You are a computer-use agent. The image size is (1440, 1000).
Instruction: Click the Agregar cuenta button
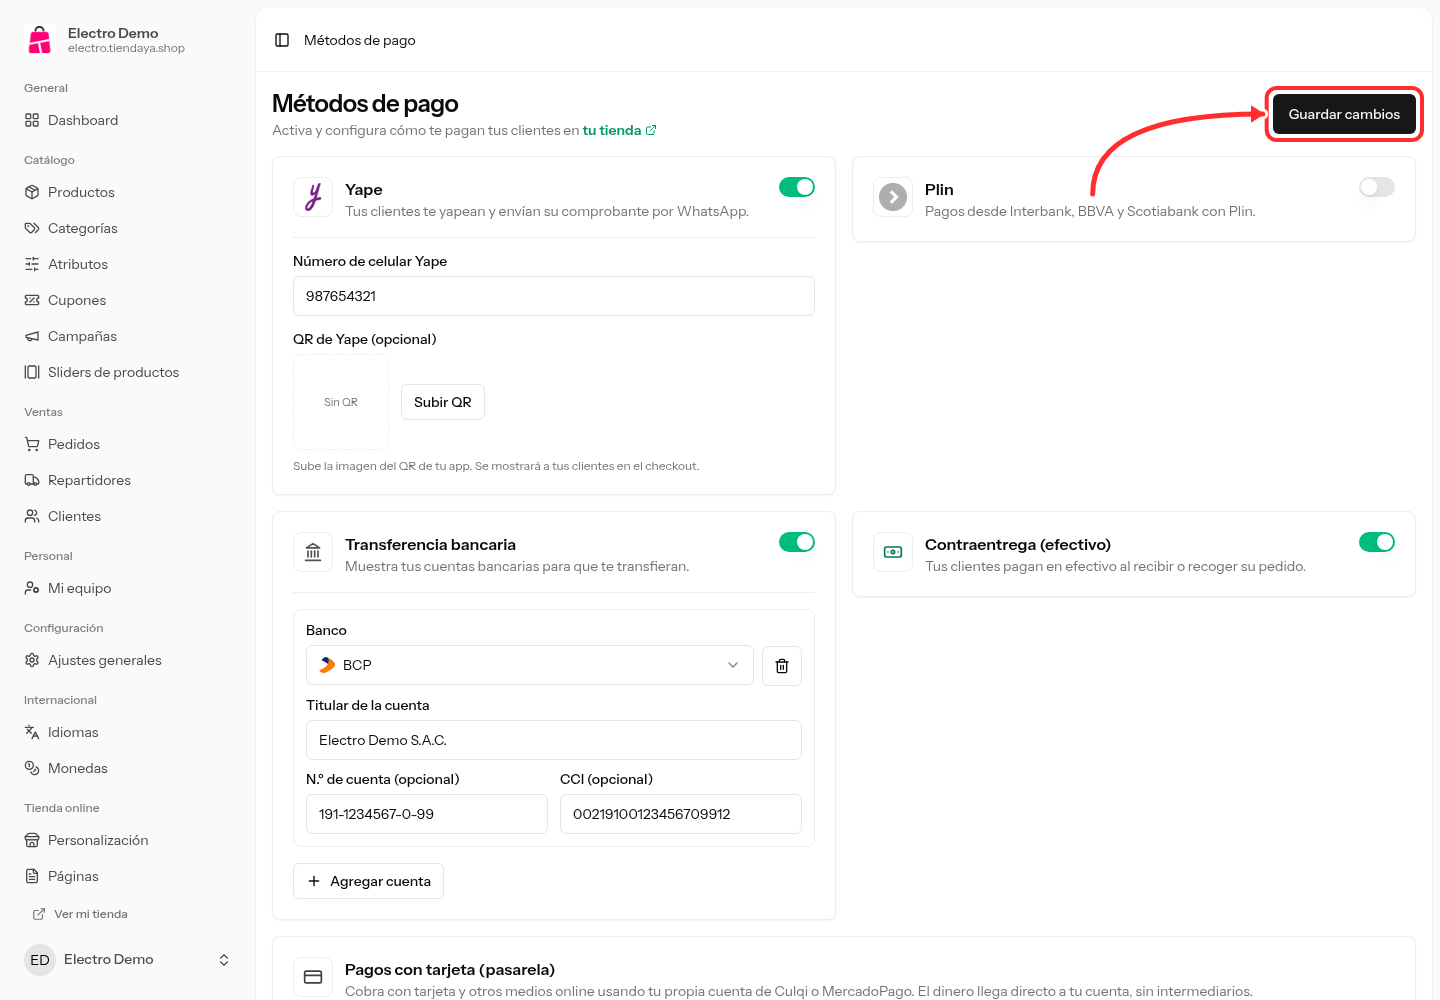368,881
